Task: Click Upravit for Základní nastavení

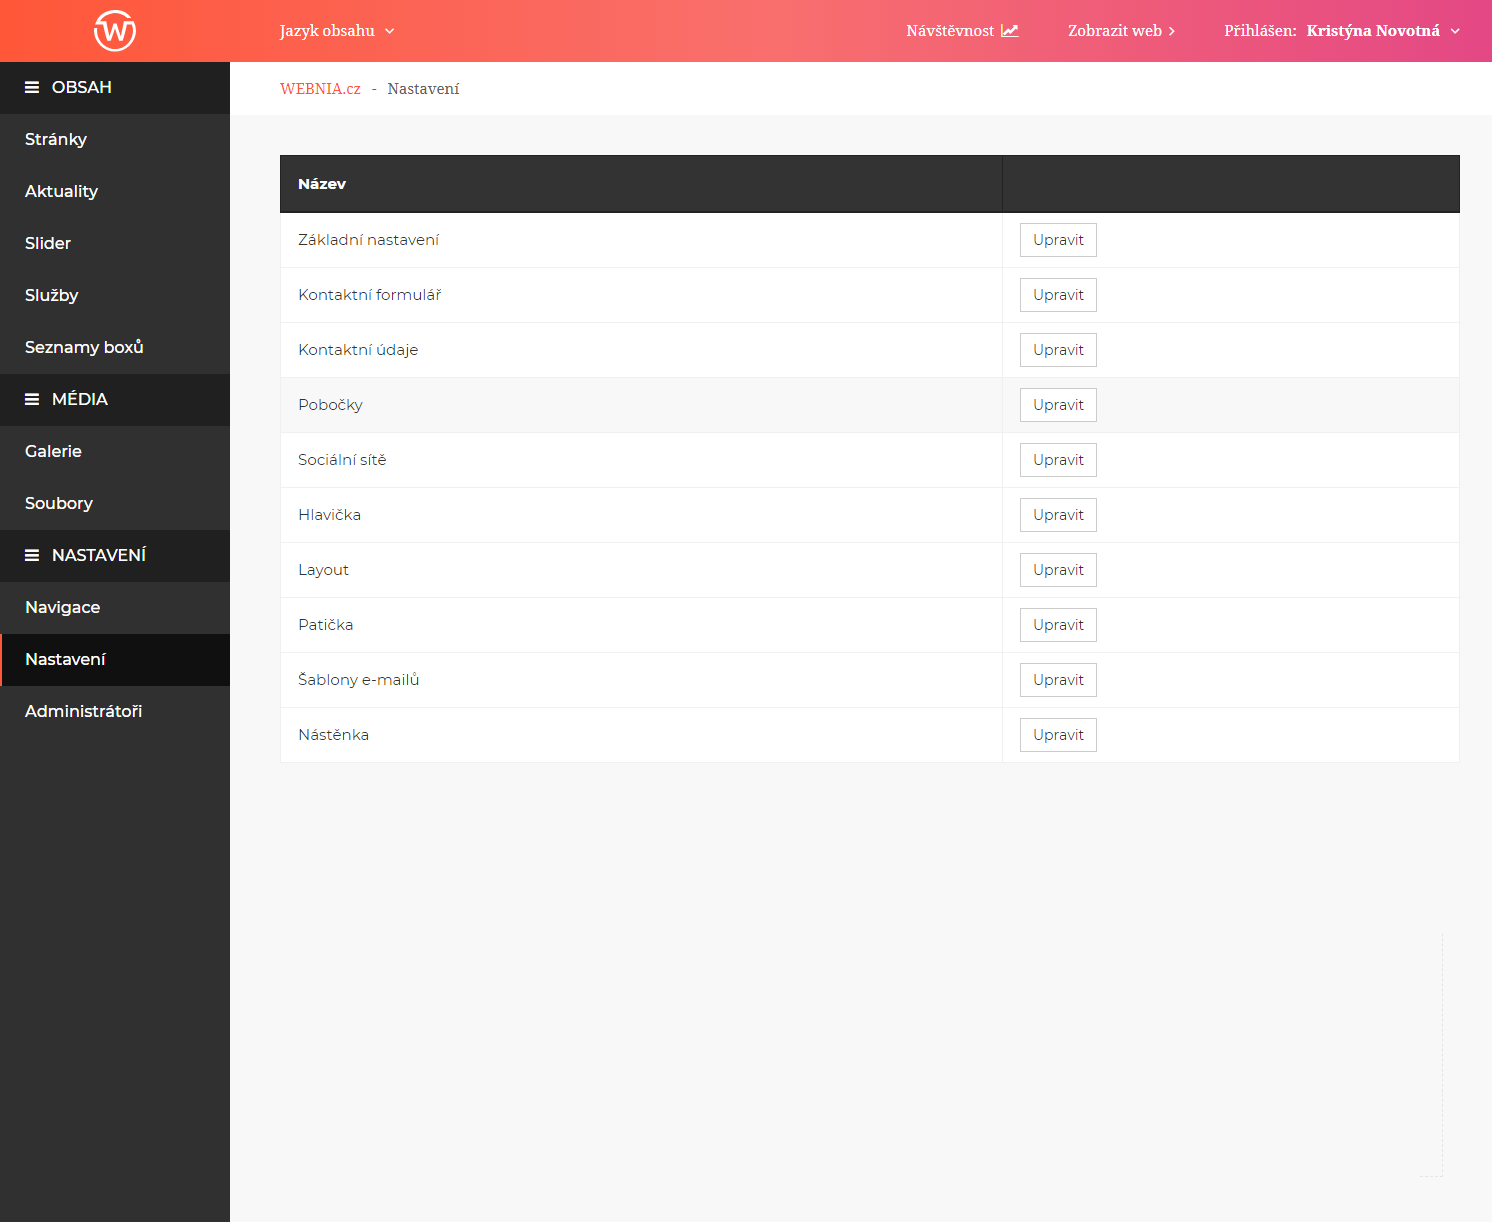Action: [1058, 240]
